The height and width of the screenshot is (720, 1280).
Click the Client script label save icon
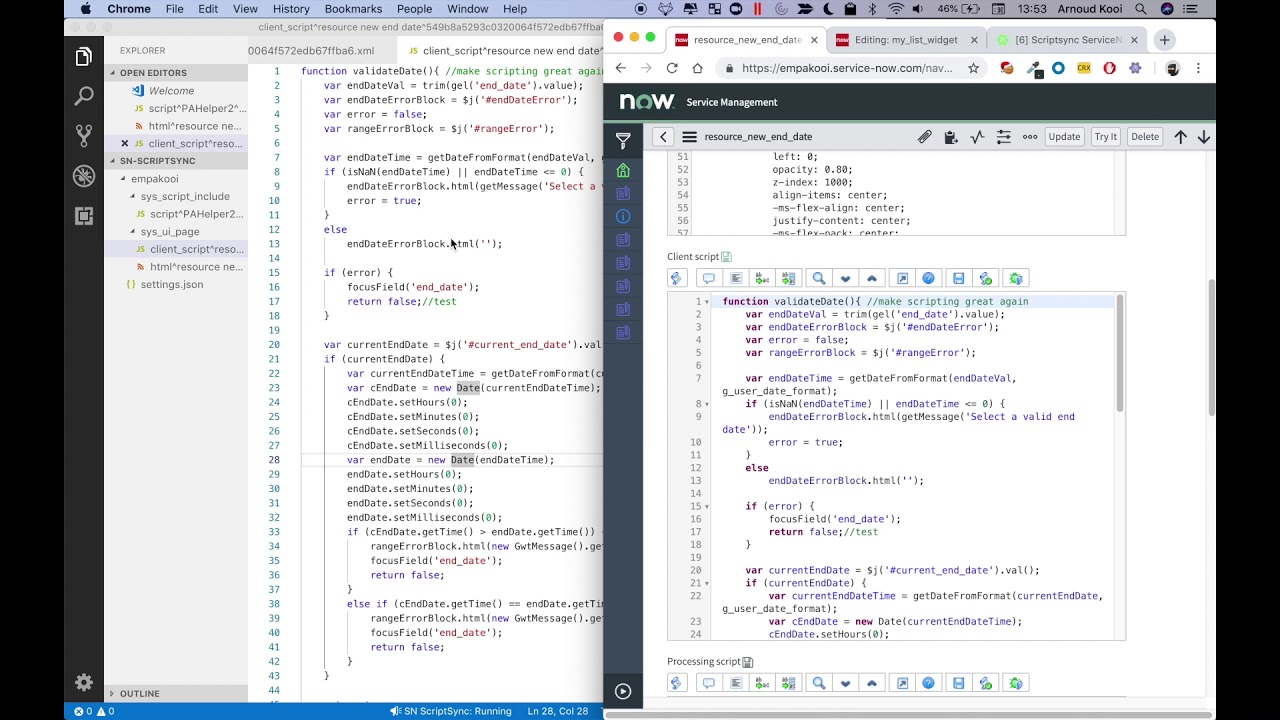[x=727, y=257]
